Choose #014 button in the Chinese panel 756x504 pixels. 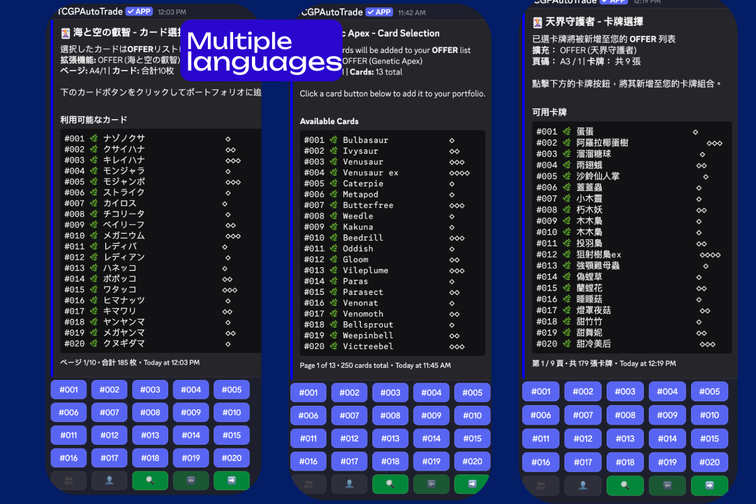click(x=667, y=438)
